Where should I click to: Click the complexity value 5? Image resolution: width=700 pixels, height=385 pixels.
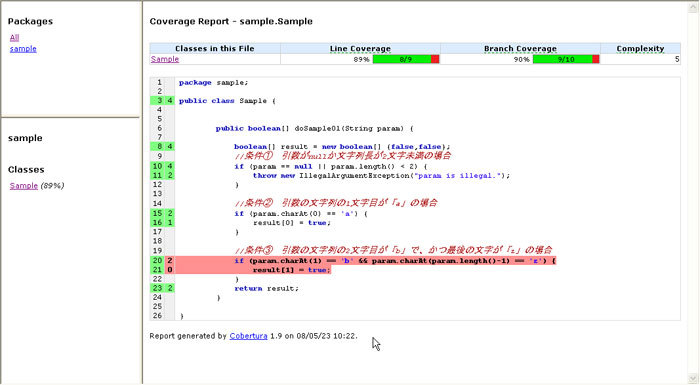click(677, 59)
